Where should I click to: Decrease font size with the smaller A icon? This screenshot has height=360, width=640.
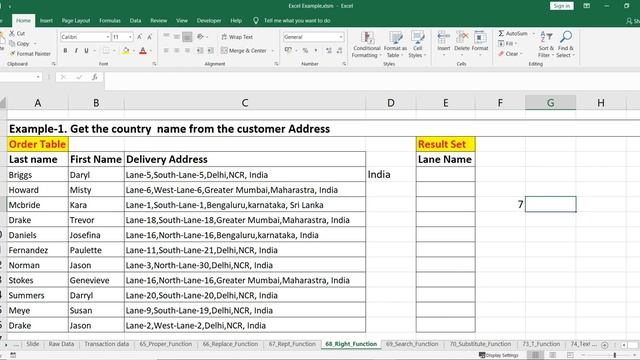[149, 37]
